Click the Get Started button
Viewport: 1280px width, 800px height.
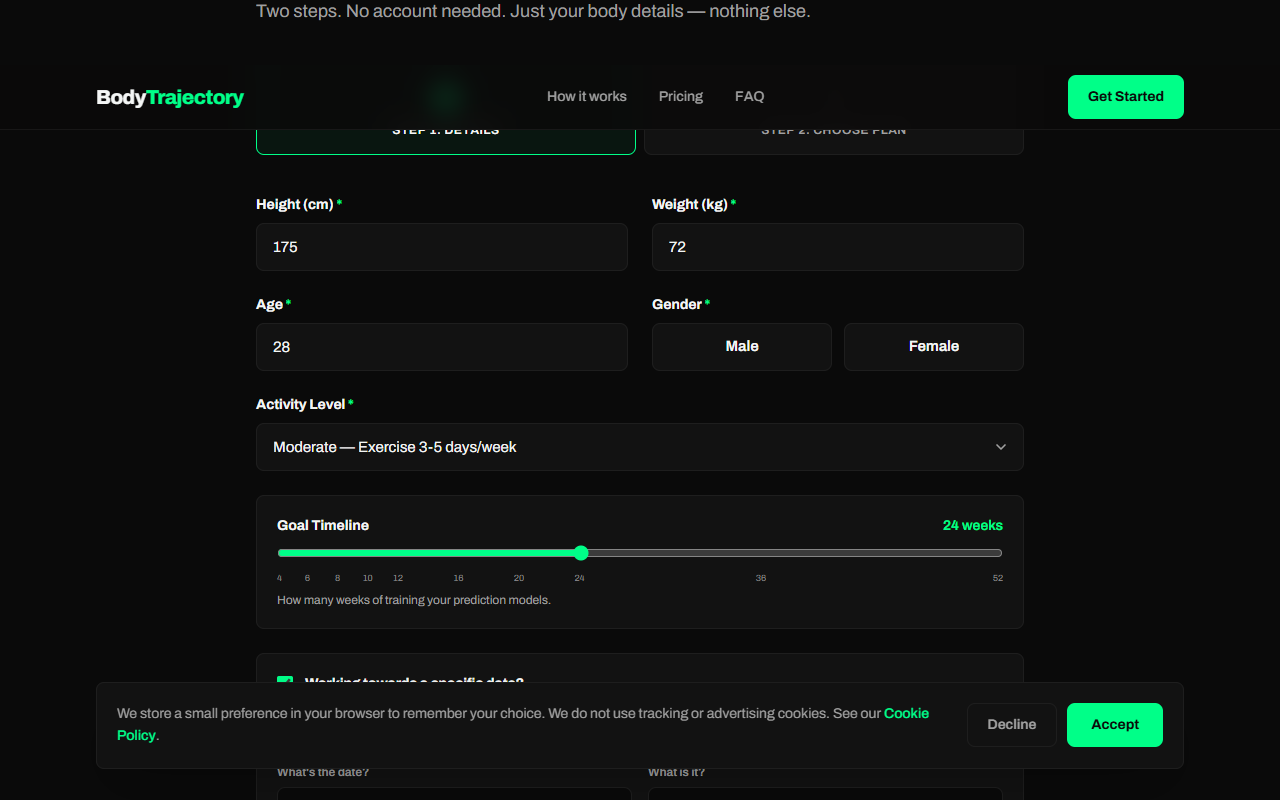[1126, 97]
